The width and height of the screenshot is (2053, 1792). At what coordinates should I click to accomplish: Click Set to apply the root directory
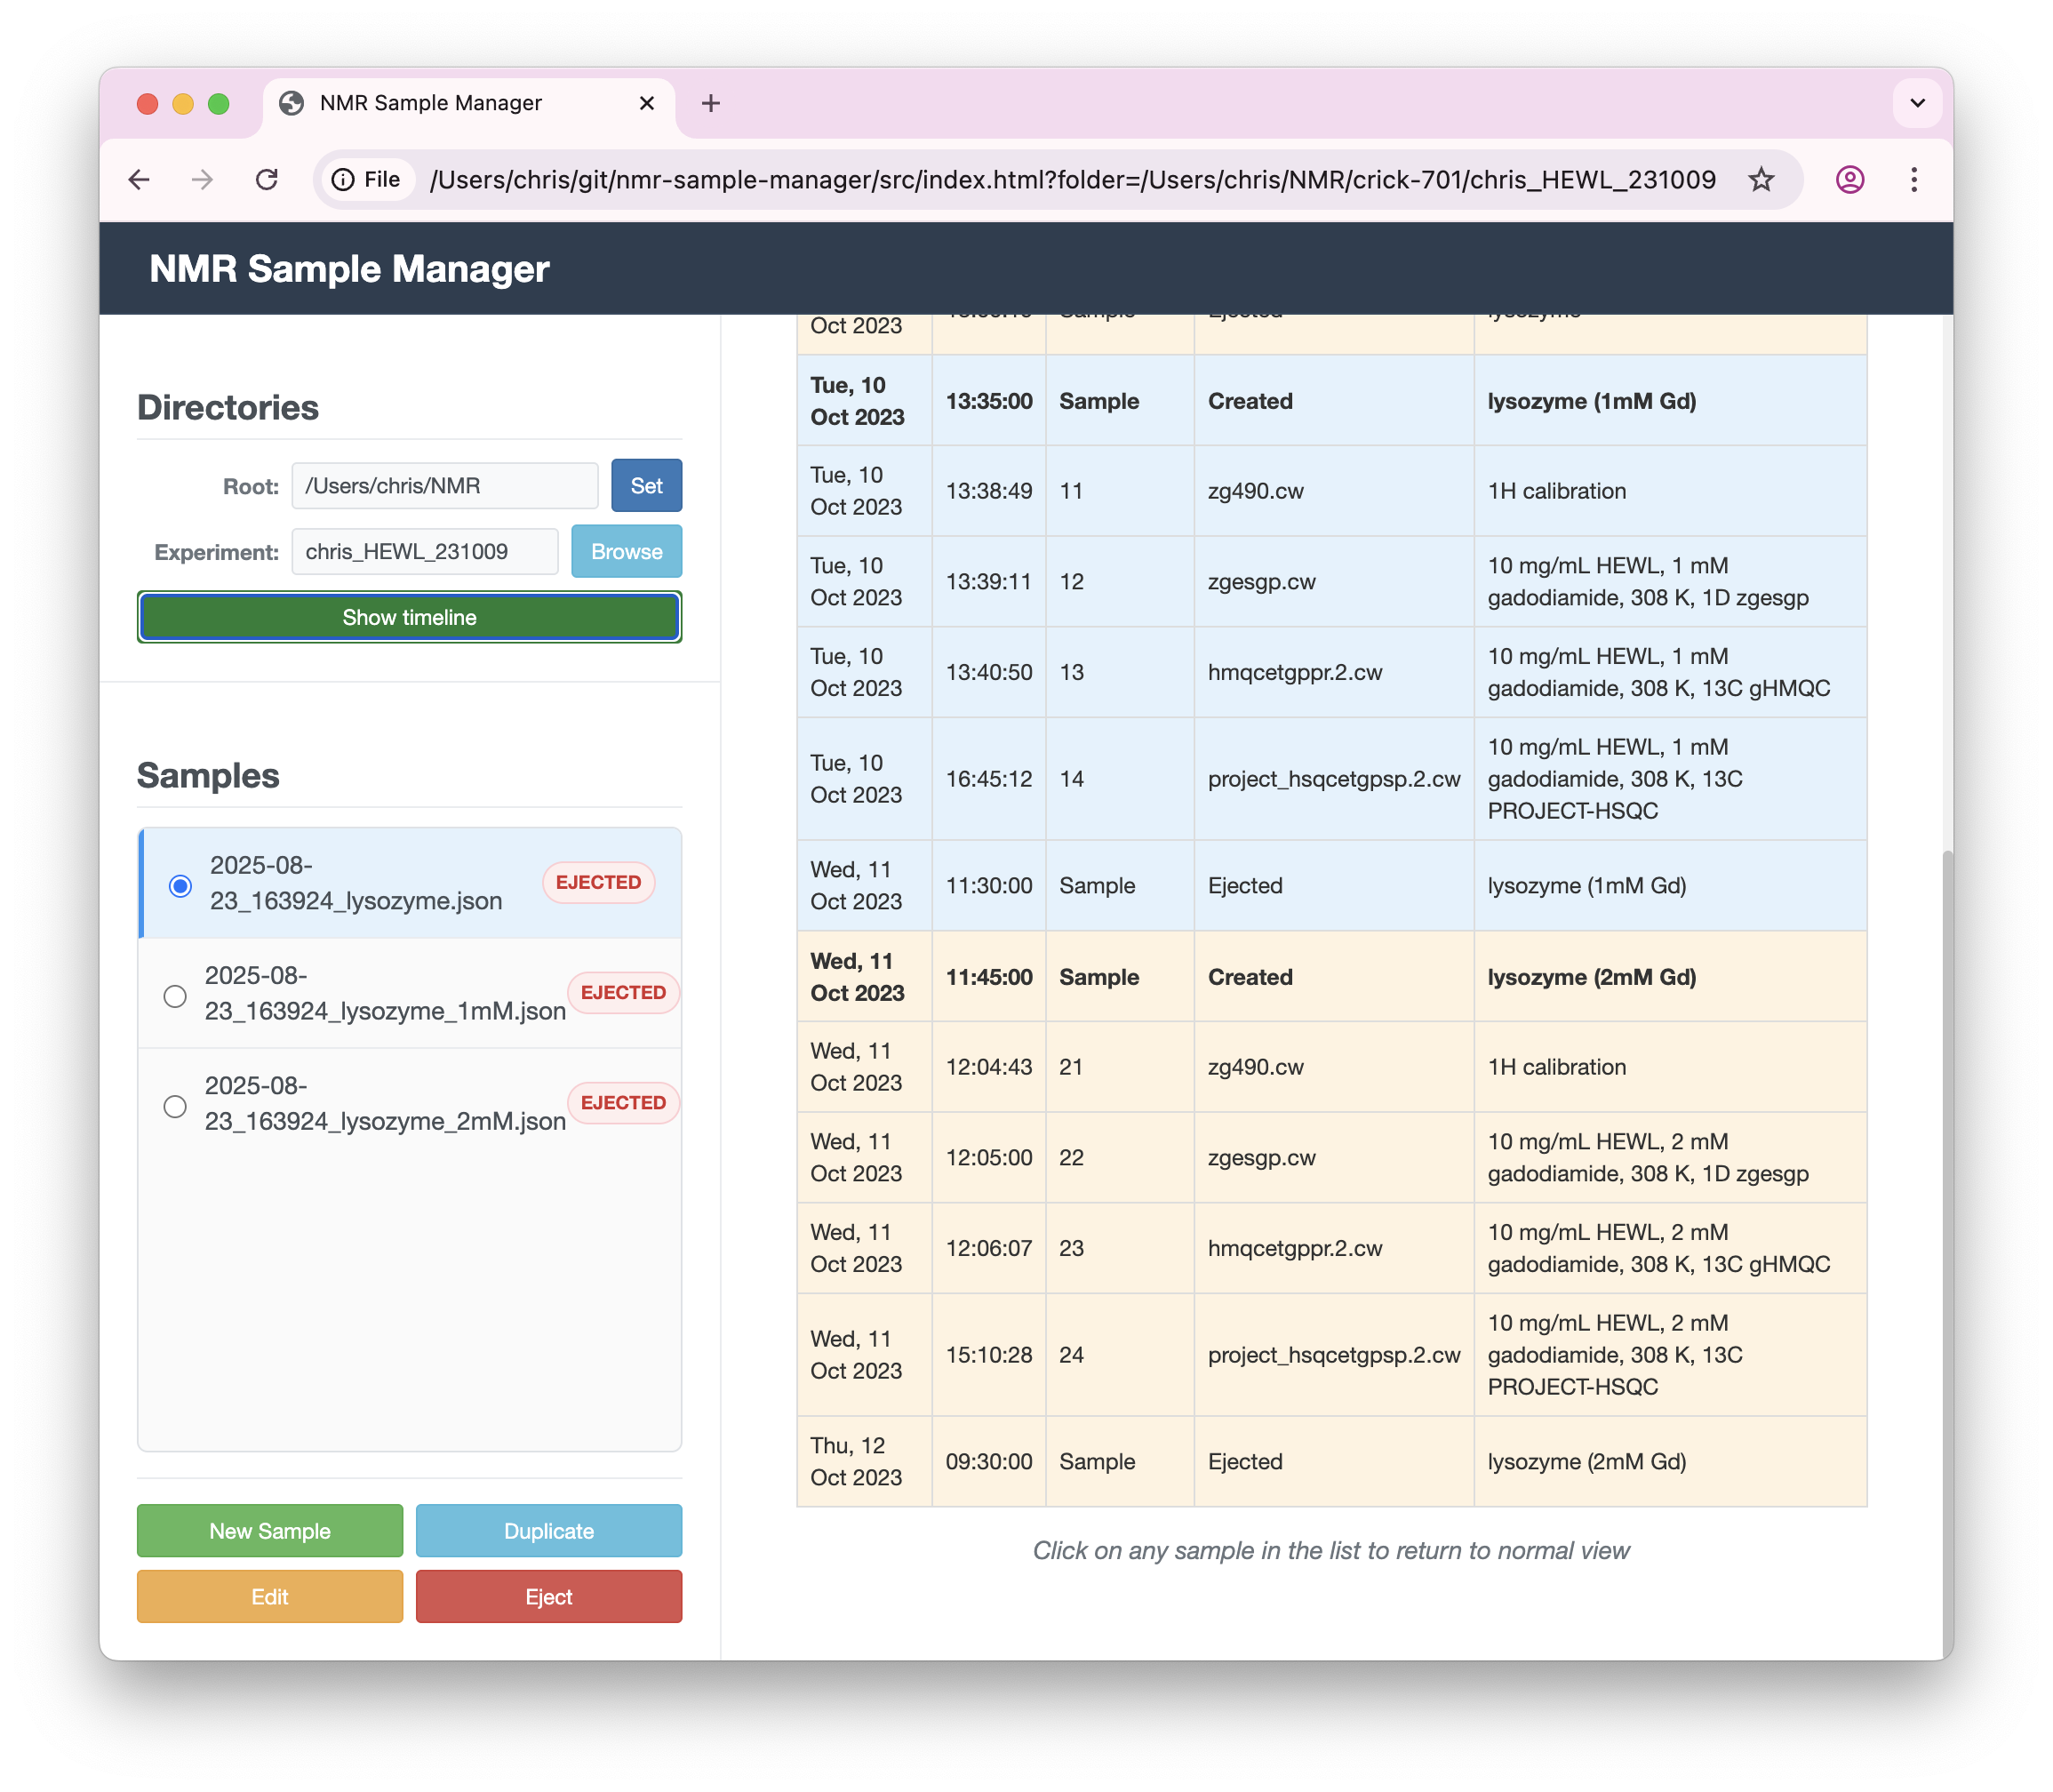(x=646, y=486)
